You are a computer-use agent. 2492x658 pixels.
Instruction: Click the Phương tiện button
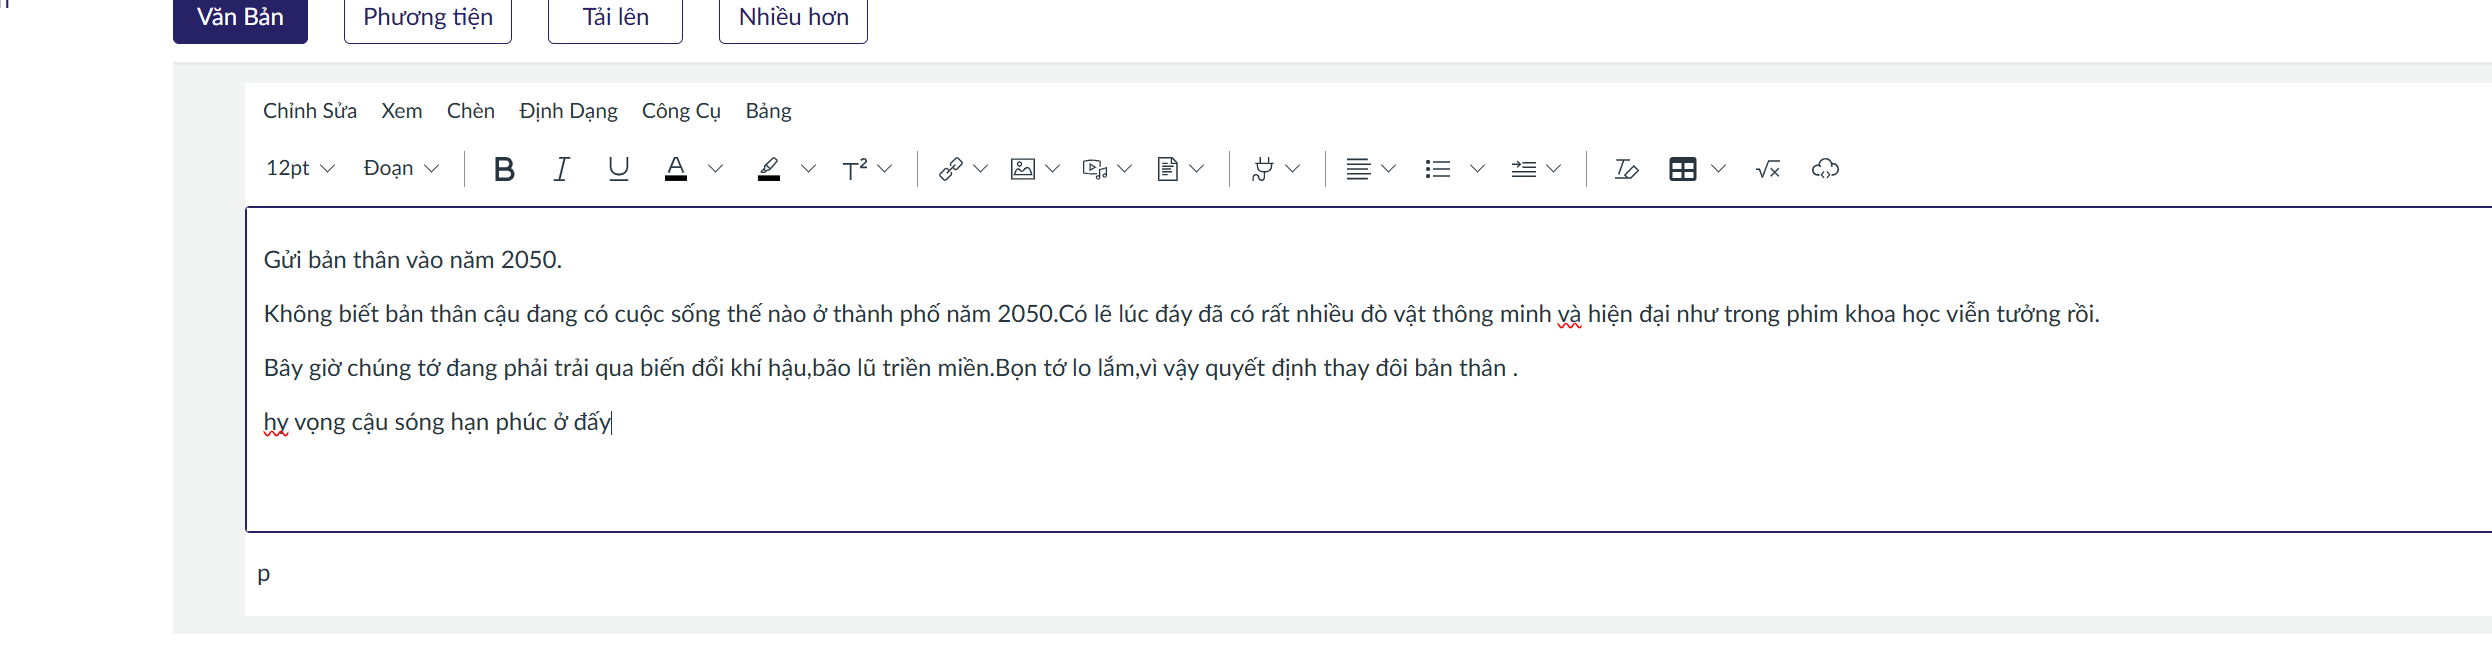coord(428,18)
